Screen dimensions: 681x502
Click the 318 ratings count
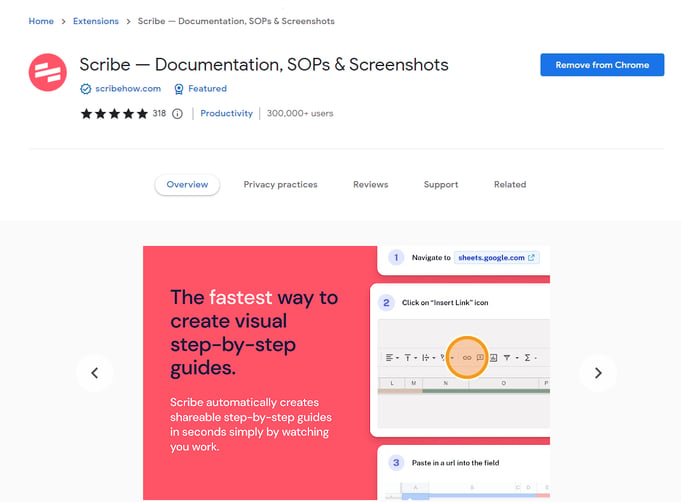[159, 113]
